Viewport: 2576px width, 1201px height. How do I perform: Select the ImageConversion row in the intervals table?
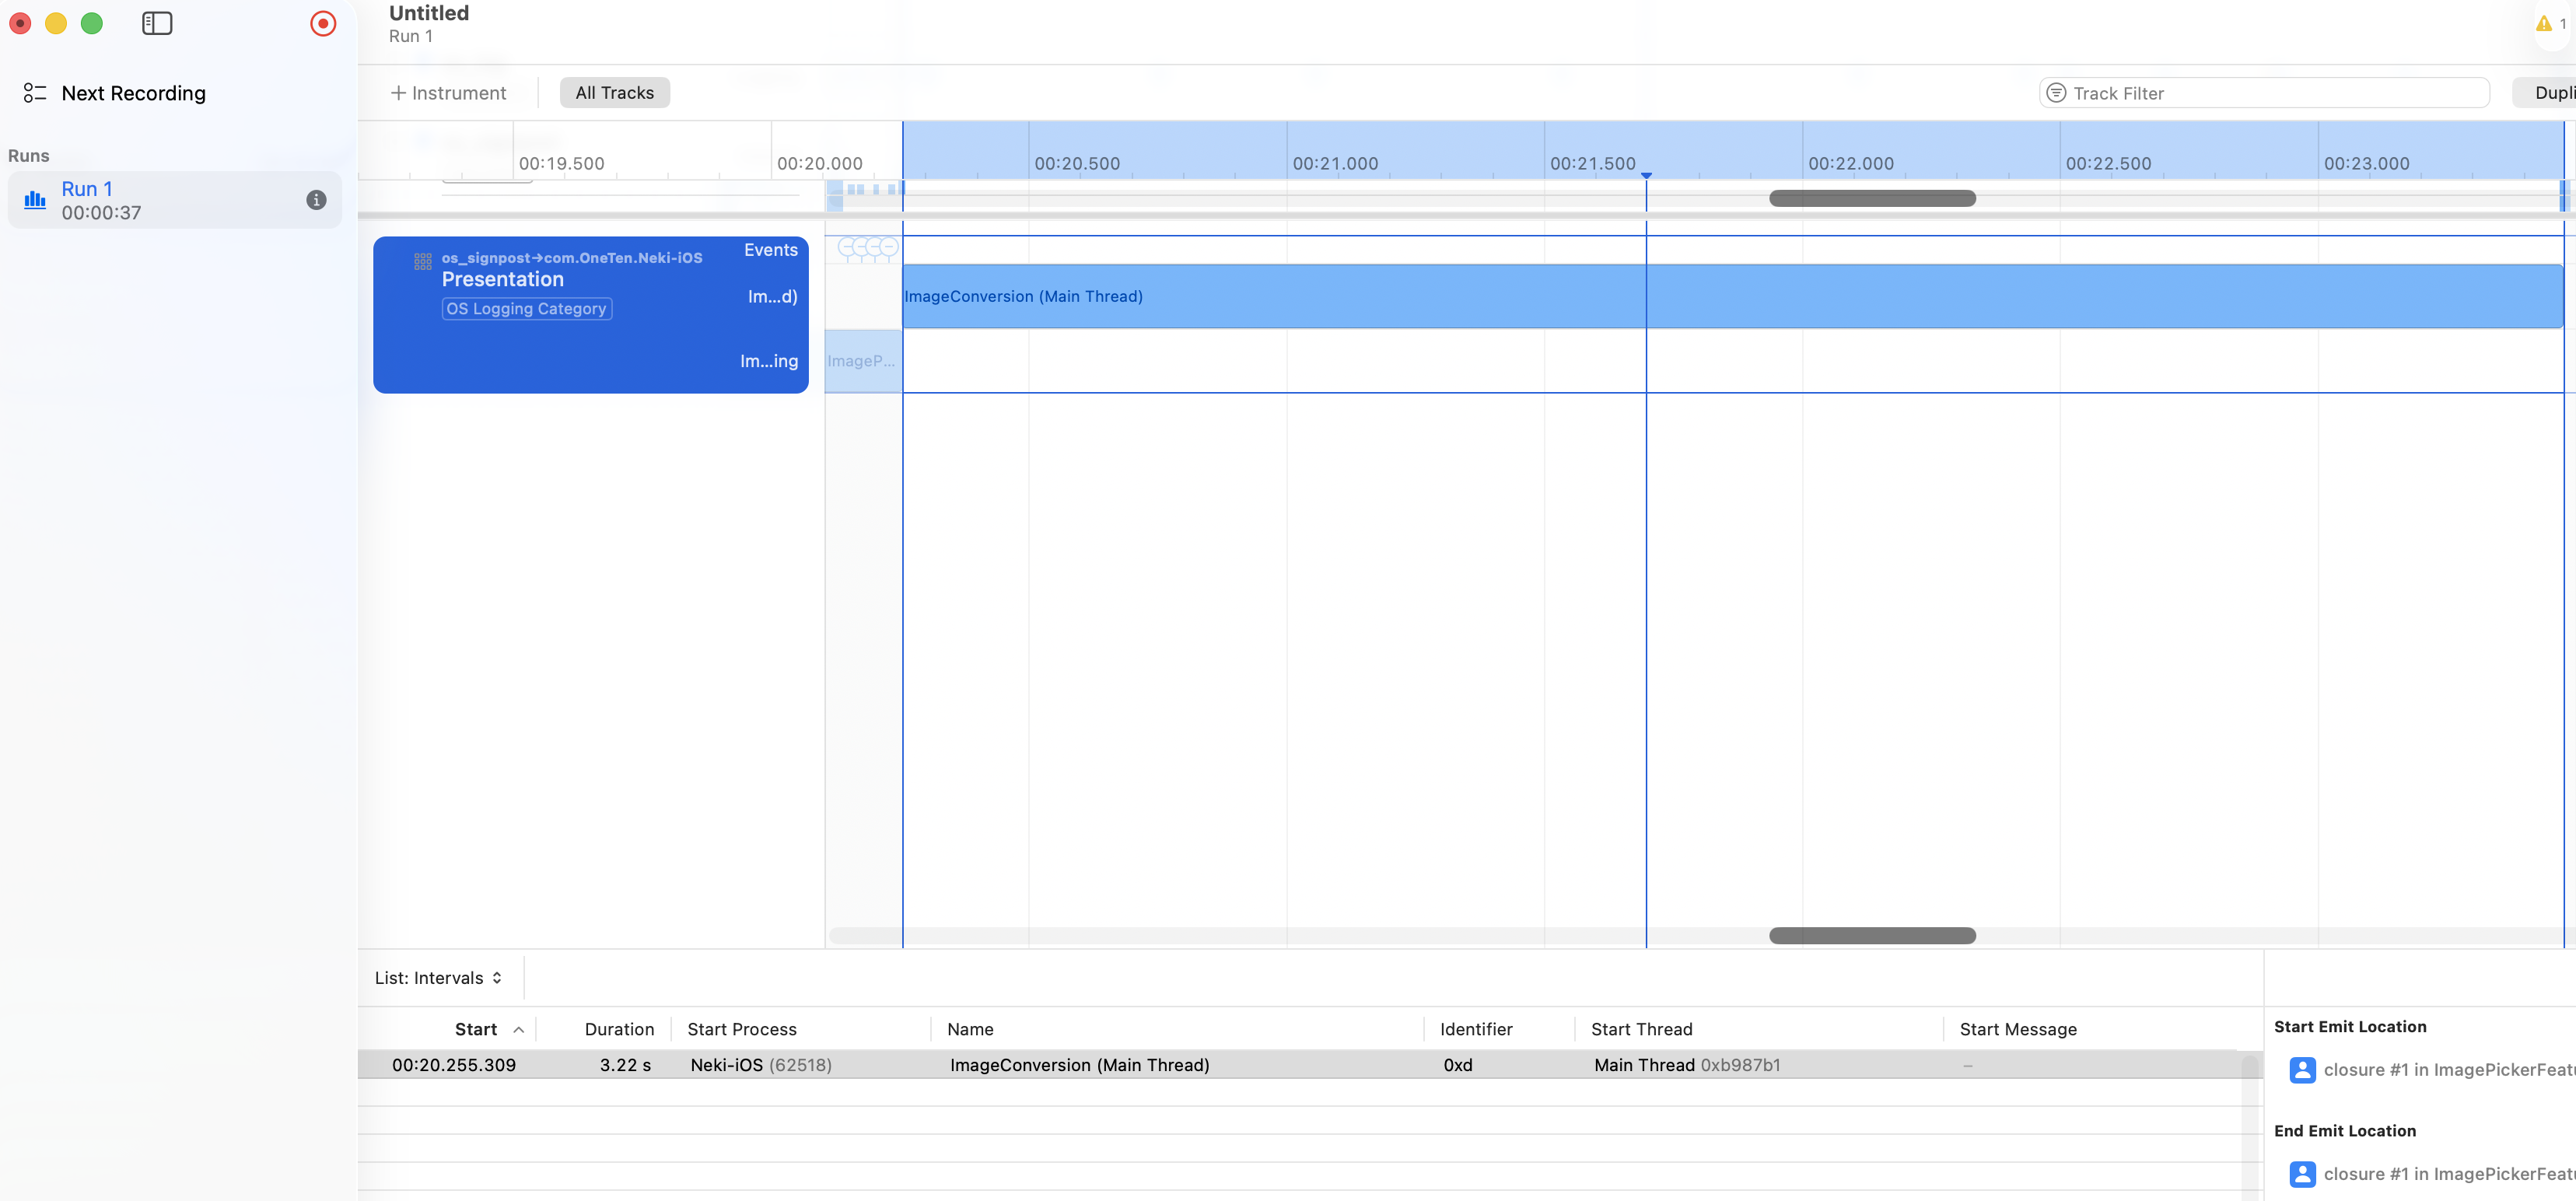pyautogui.click(x=1080, y=1065)
